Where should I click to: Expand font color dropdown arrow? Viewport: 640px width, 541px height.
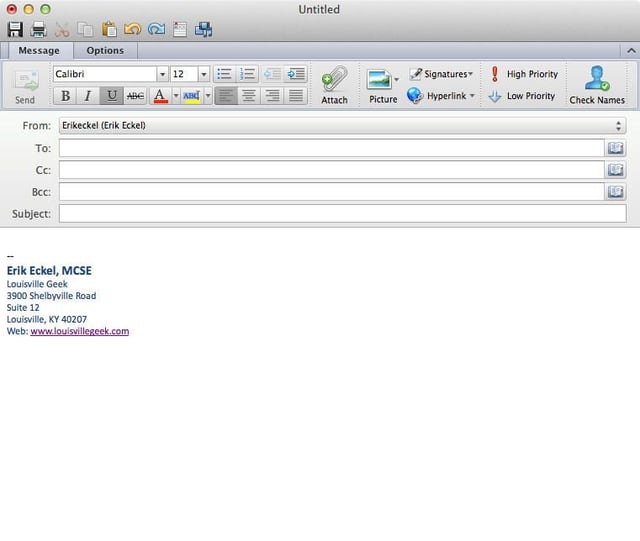(176, 96)
